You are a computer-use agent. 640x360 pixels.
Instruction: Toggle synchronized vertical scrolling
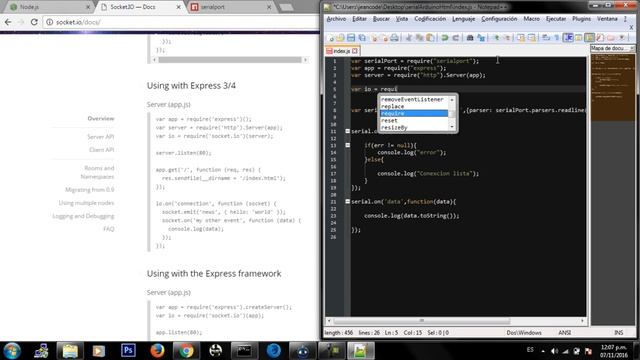pos(521,38)
